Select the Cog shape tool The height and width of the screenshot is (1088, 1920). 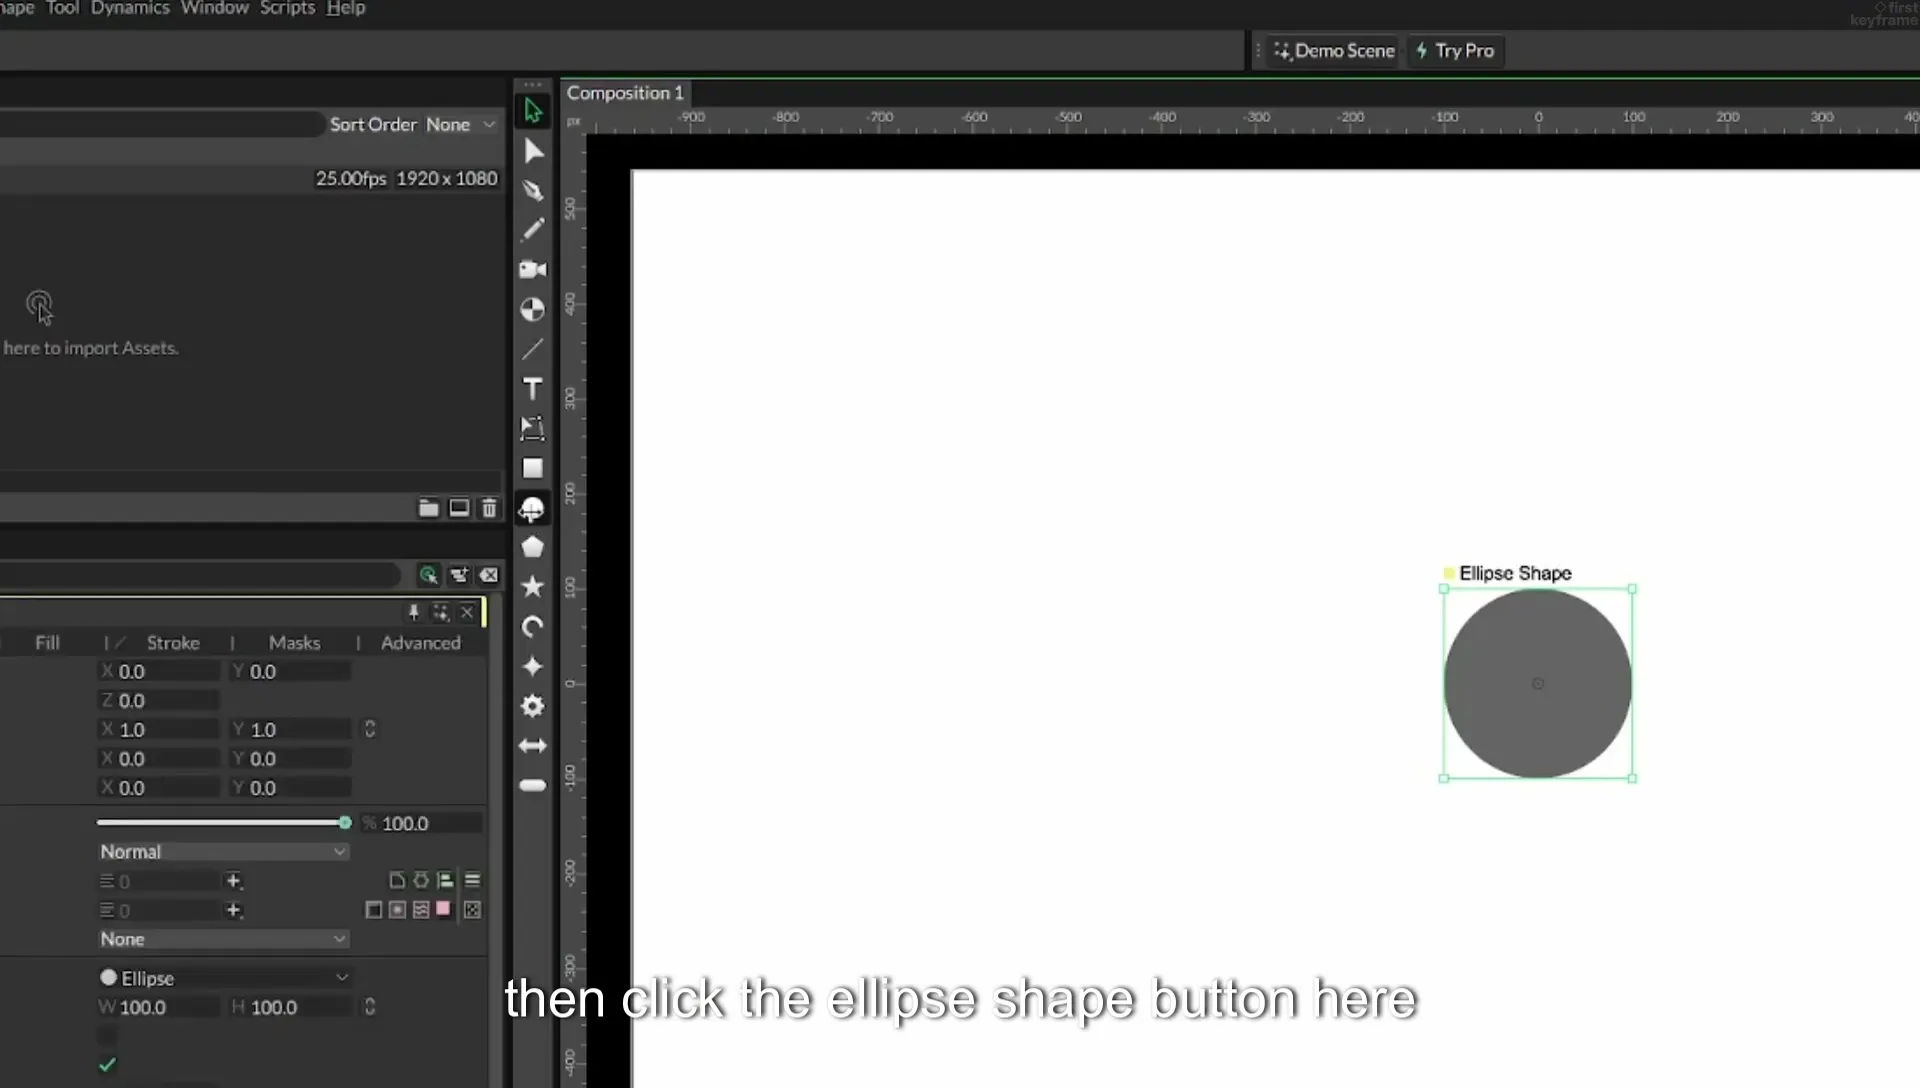coord(533,706)
